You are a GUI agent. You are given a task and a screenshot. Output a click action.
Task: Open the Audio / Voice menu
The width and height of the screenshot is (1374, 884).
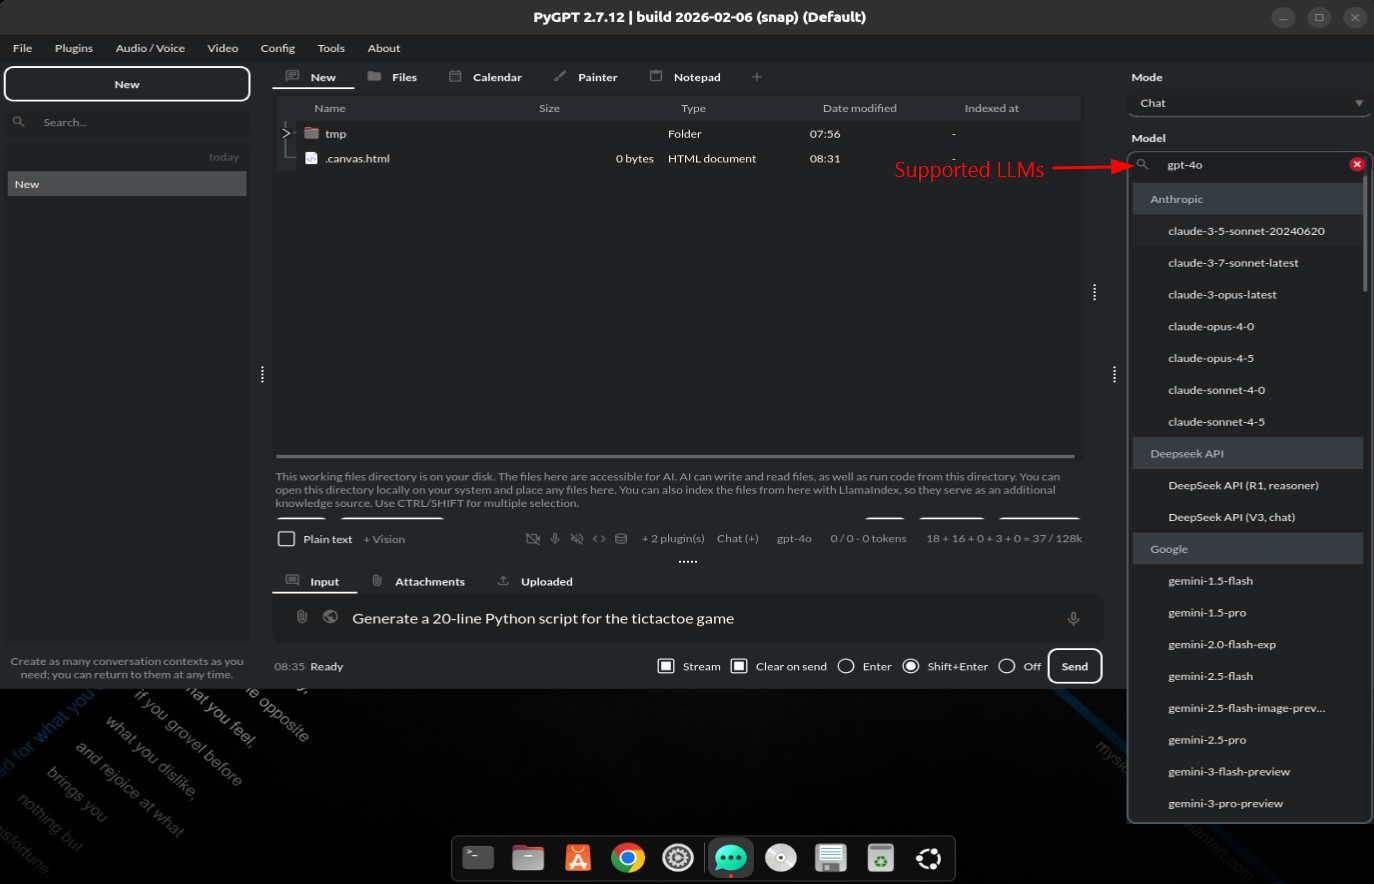point(150,48)
